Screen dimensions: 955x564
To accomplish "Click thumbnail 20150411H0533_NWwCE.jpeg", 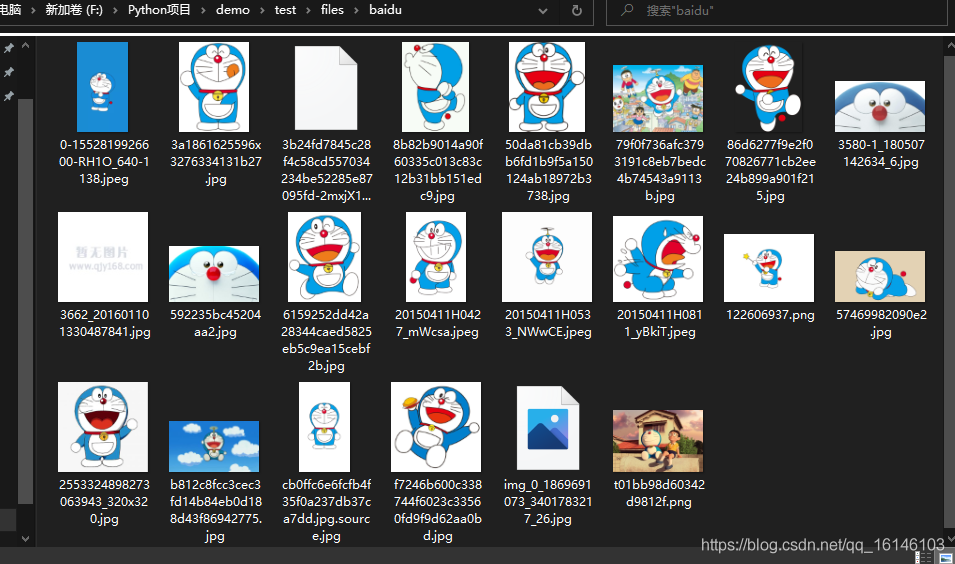I will pos(547,256).
